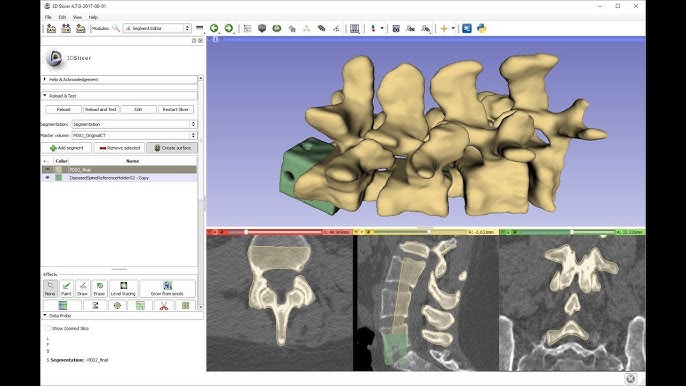This screenshot has width=686, height=386.
Task: Click the Color column header
Action: coord(61,161)
